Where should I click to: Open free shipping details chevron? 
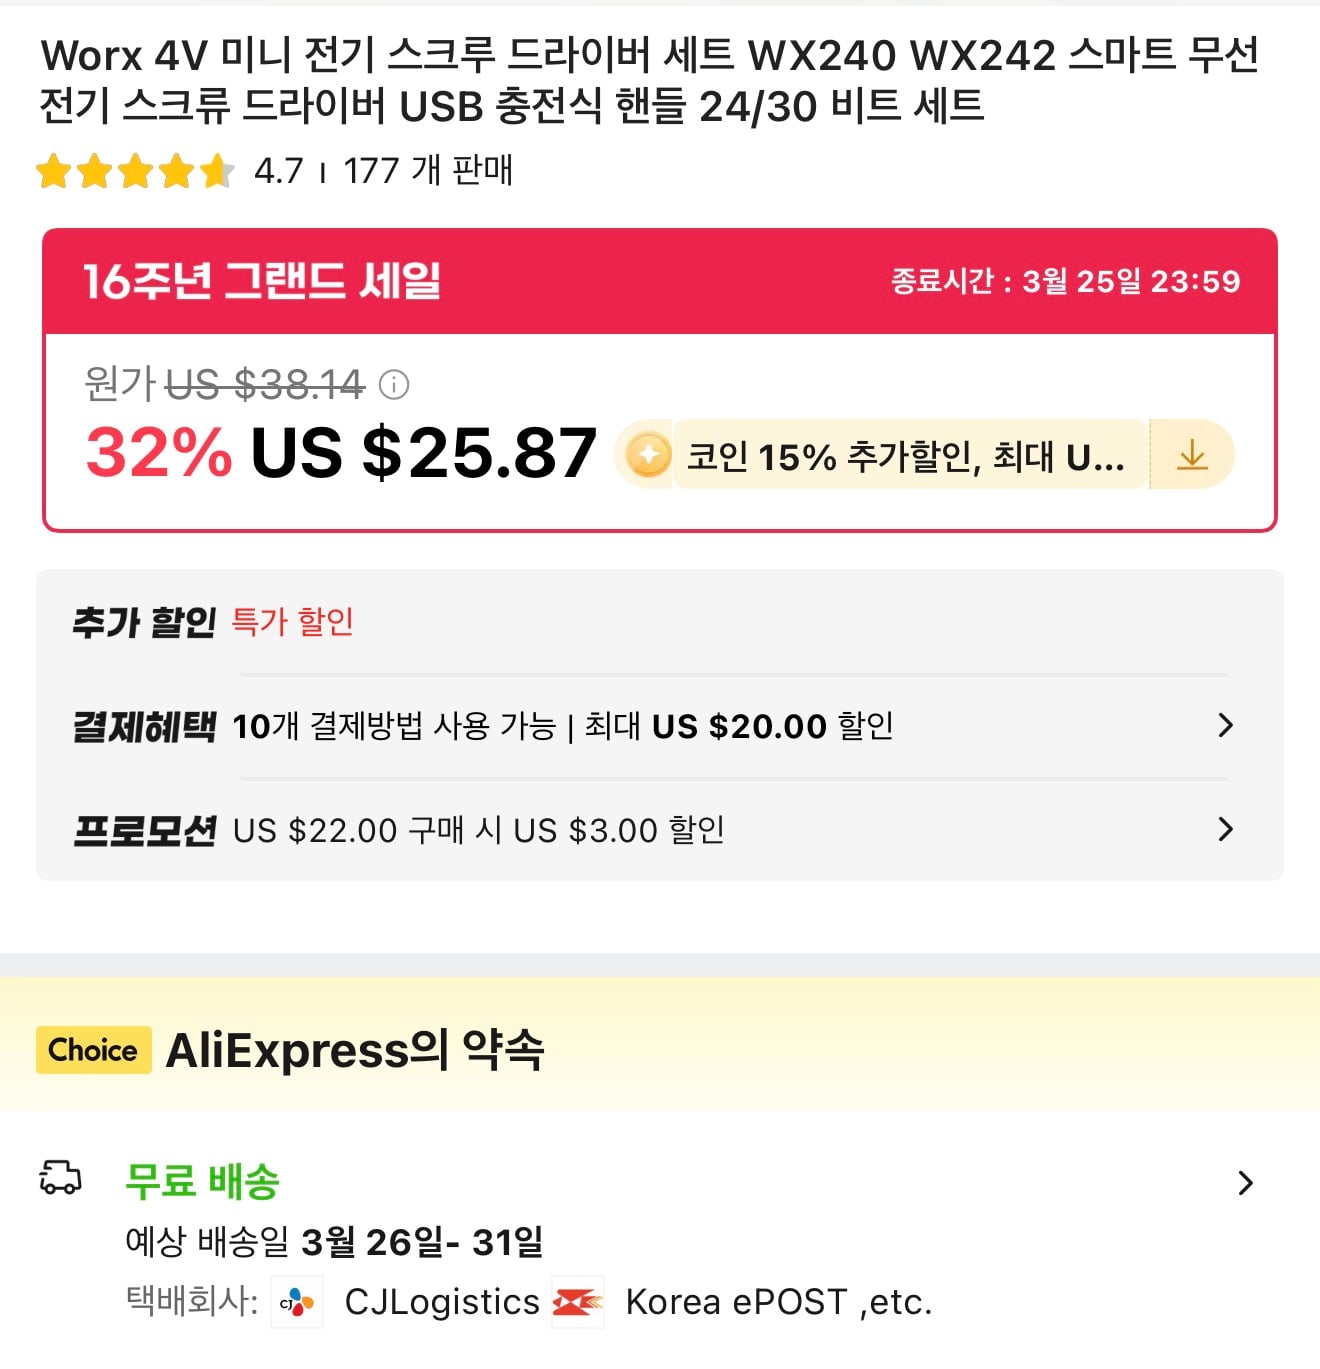tap(1245, 1183)
